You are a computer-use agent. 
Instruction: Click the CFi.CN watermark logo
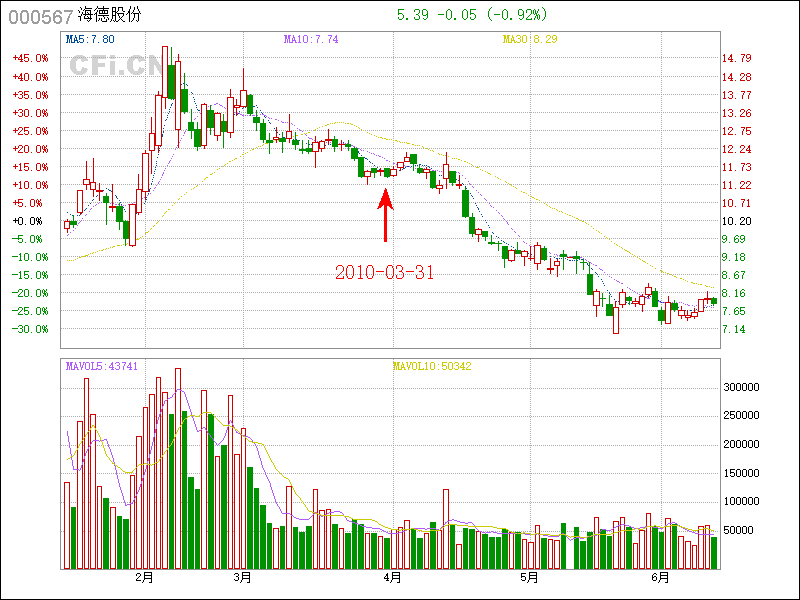coord(115,66)
